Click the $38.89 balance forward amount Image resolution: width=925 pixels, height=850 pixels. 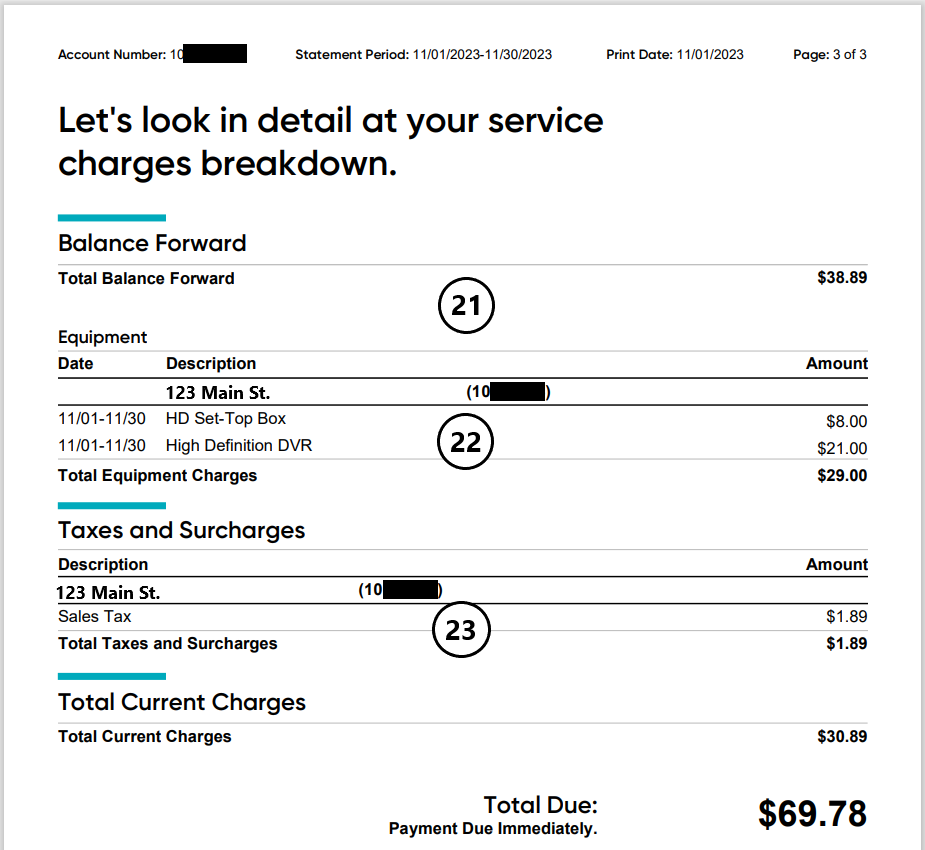click(842, 278)
